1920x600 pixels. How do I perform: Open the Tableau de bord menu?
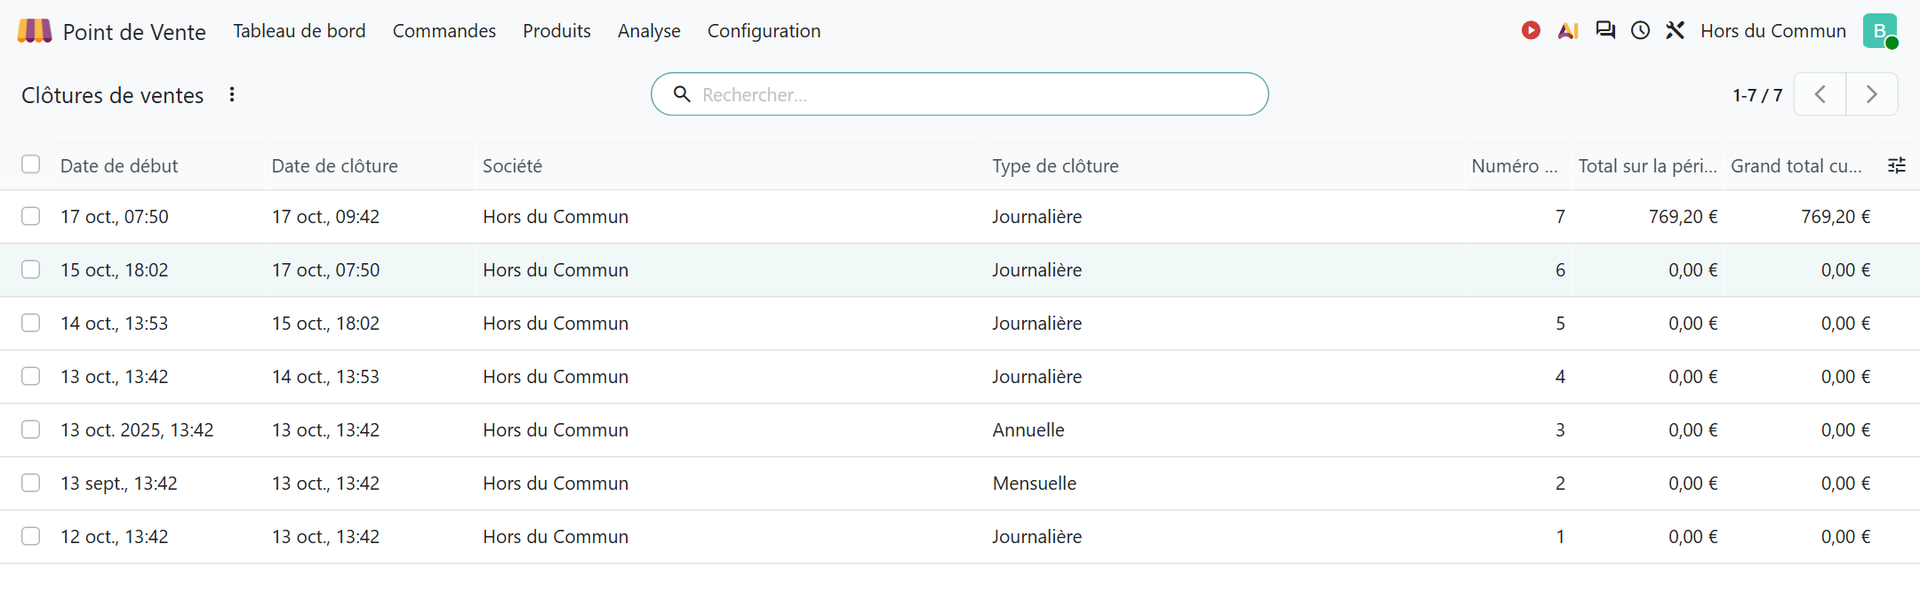tap(299, 31)
